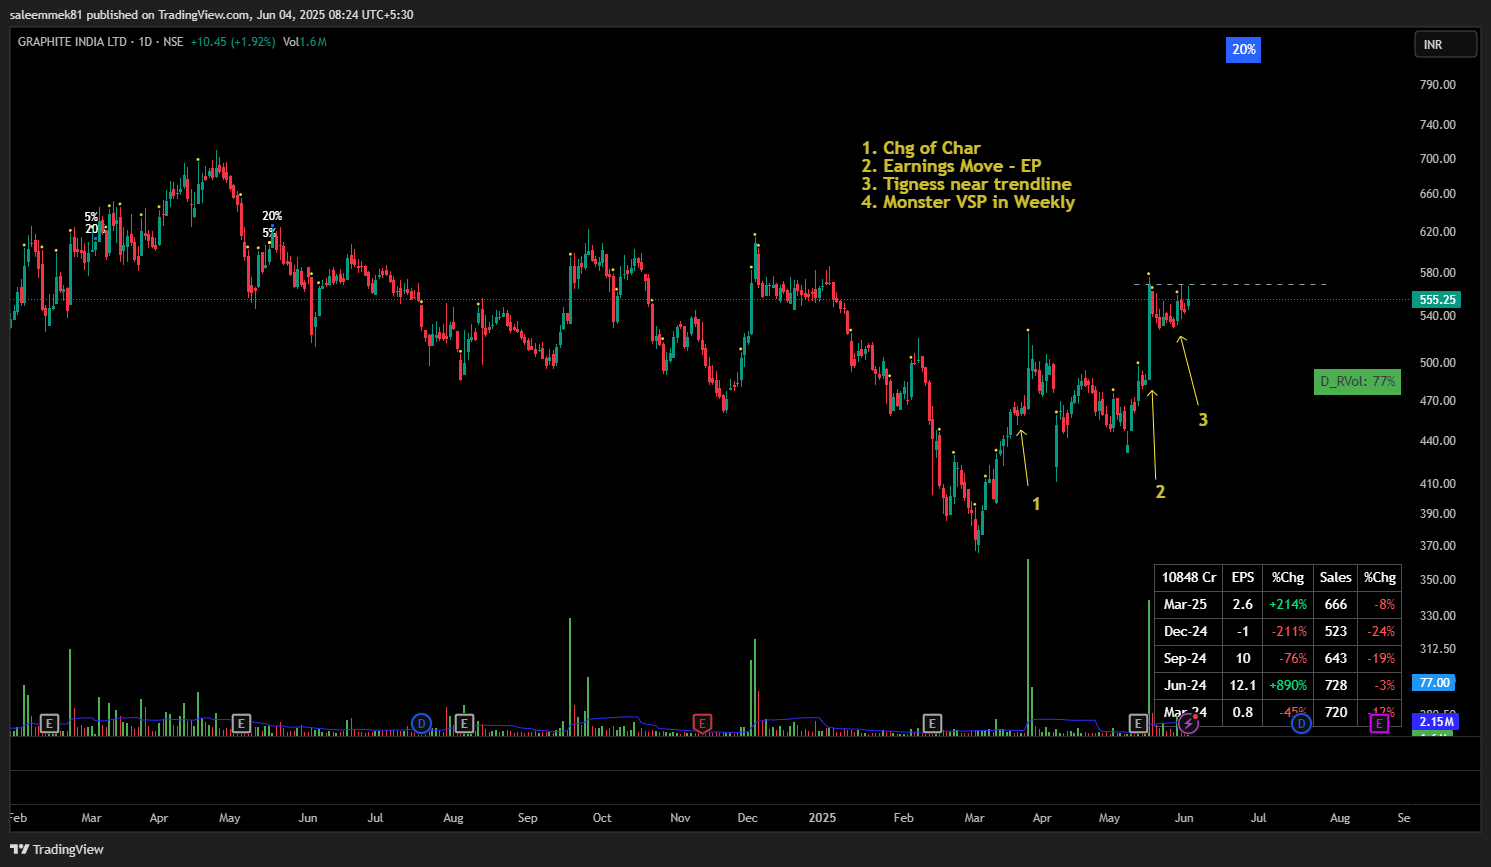The image size is (1491, 867).
Task: Click the +214% EPS change cell
Action: point(1288,604)
